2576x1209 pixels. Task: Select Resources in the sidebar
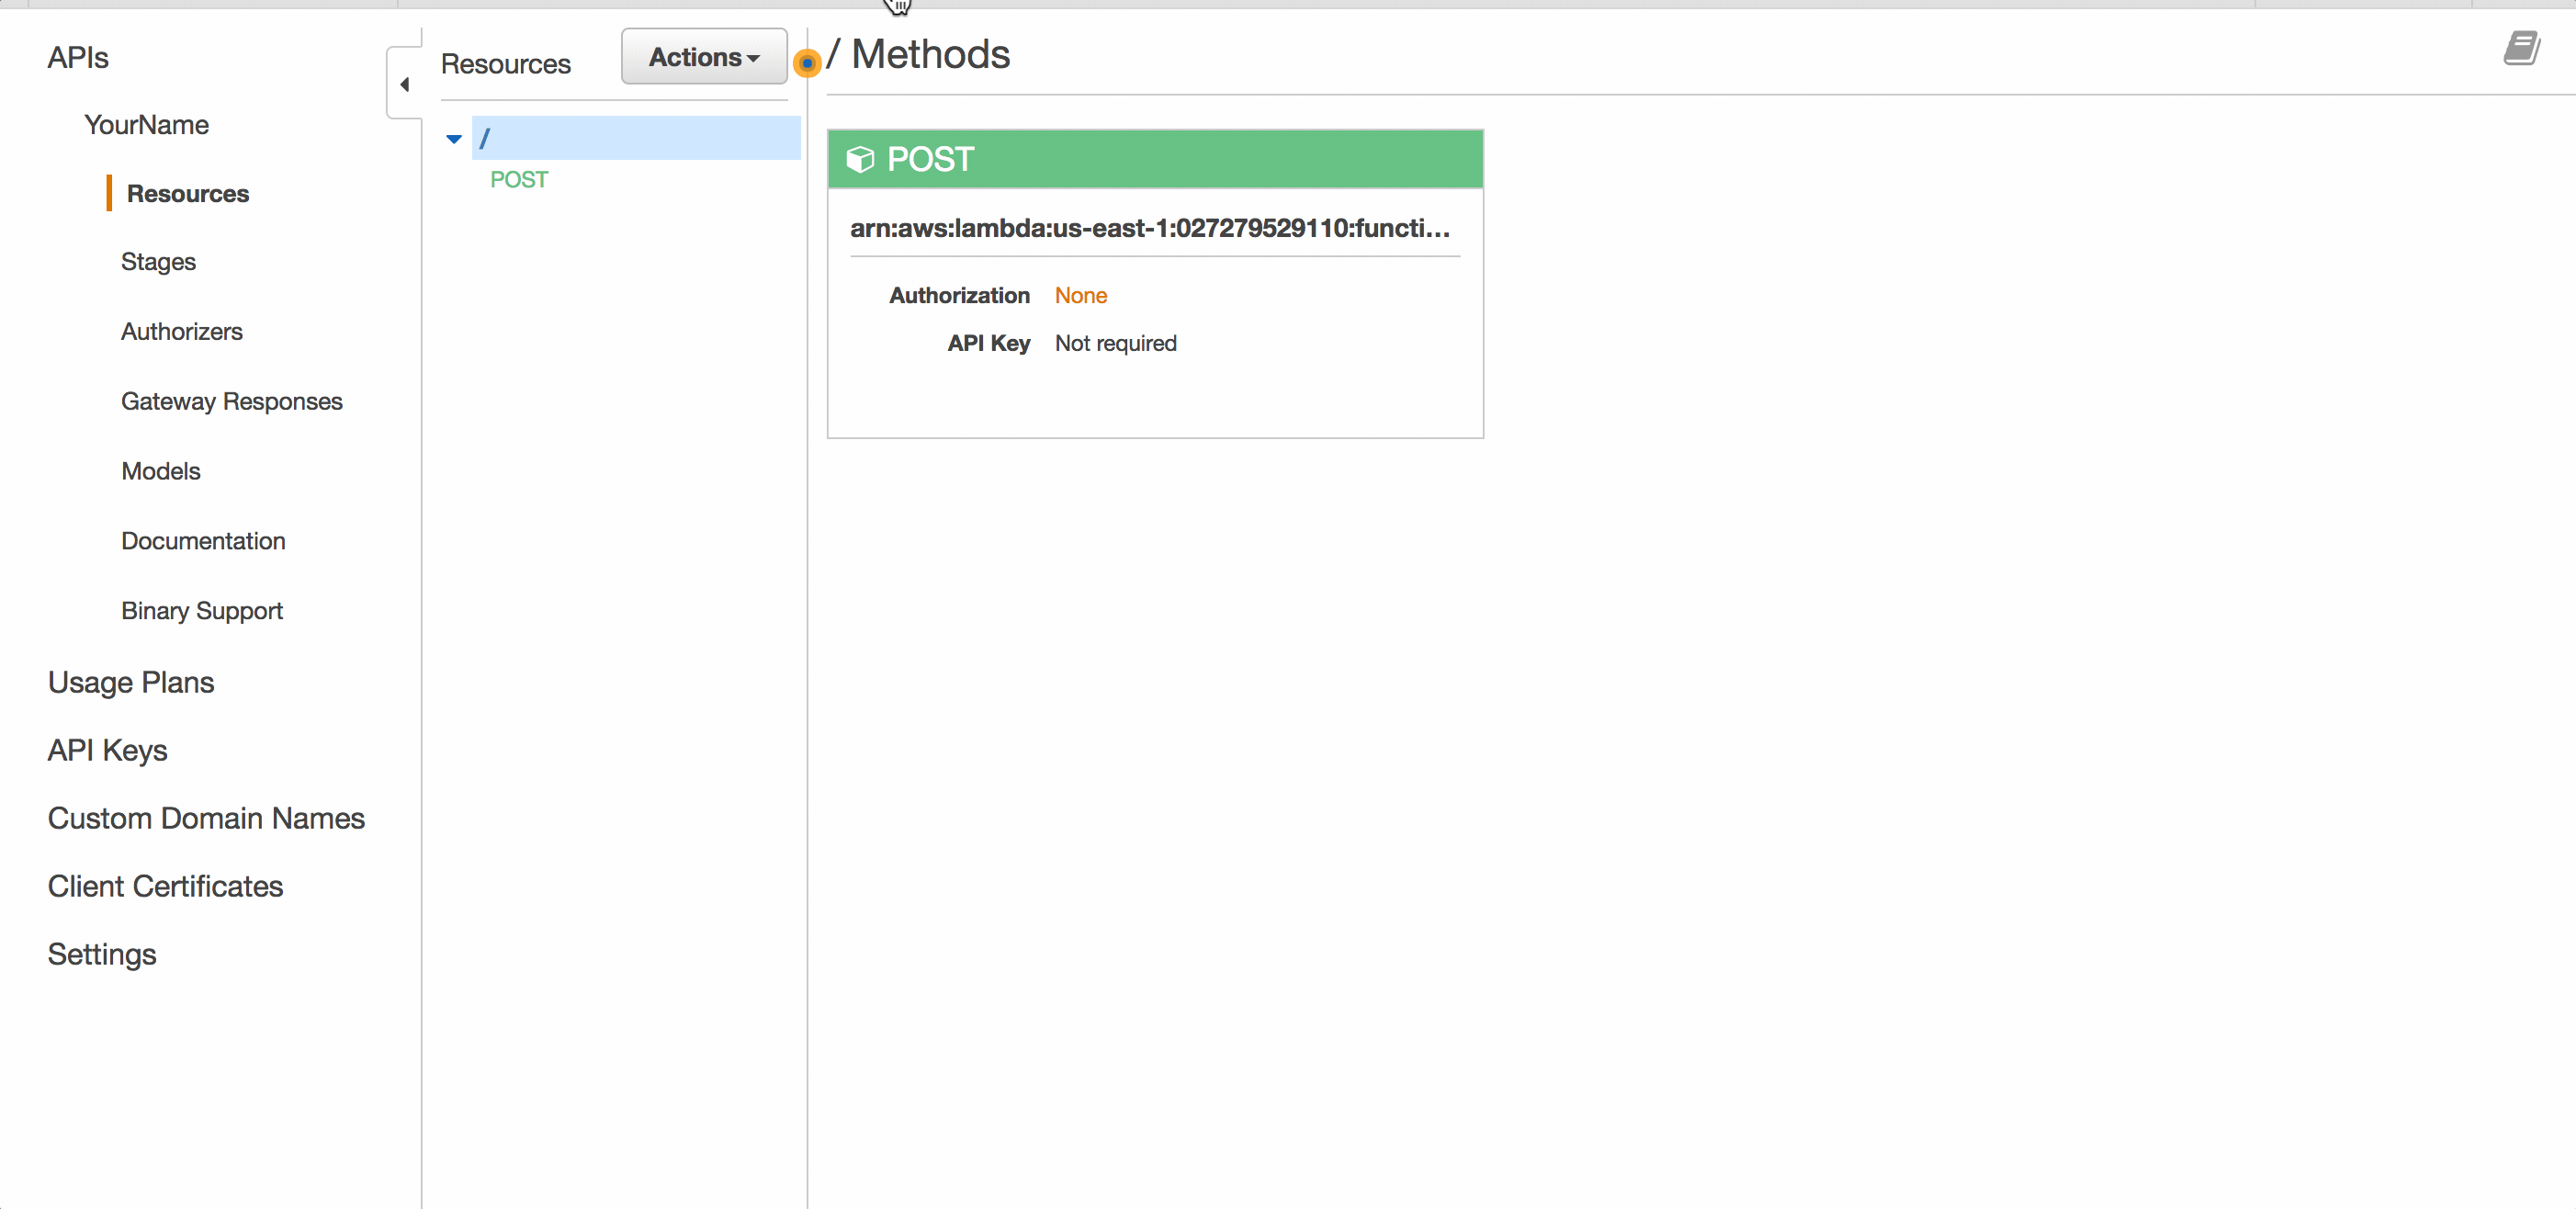[188, 194]
